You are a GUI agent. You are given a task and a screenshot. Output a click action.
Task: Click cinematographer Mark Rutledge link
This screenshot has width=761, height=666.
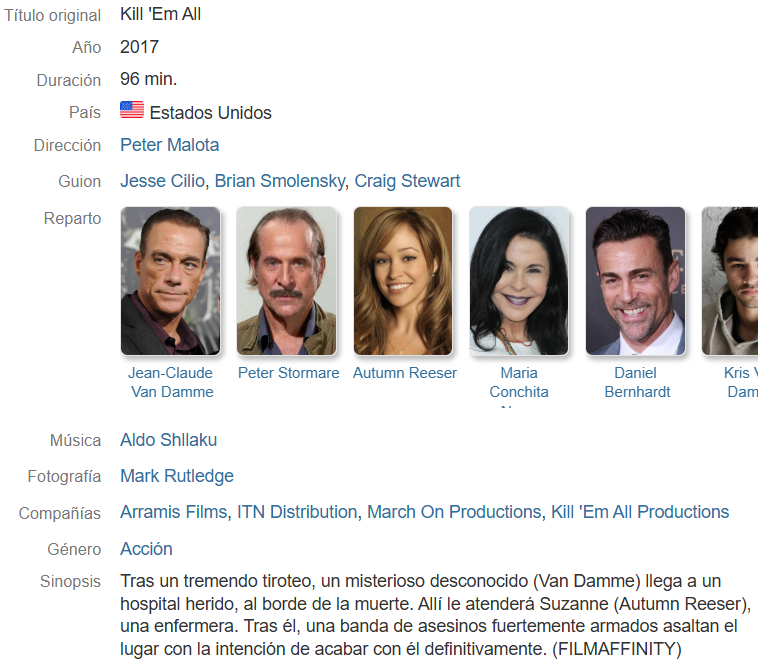click(177, 476)
